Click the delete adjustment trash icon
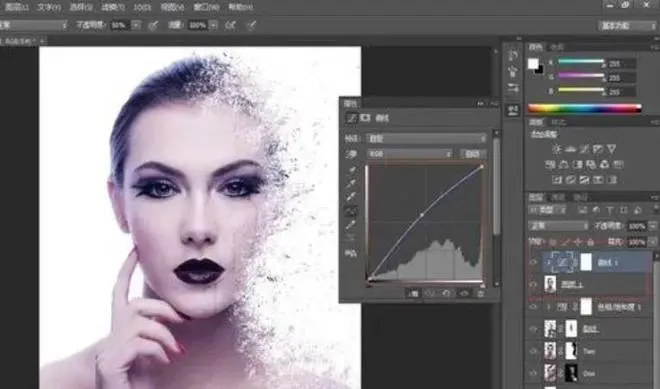 pos(480,293)
